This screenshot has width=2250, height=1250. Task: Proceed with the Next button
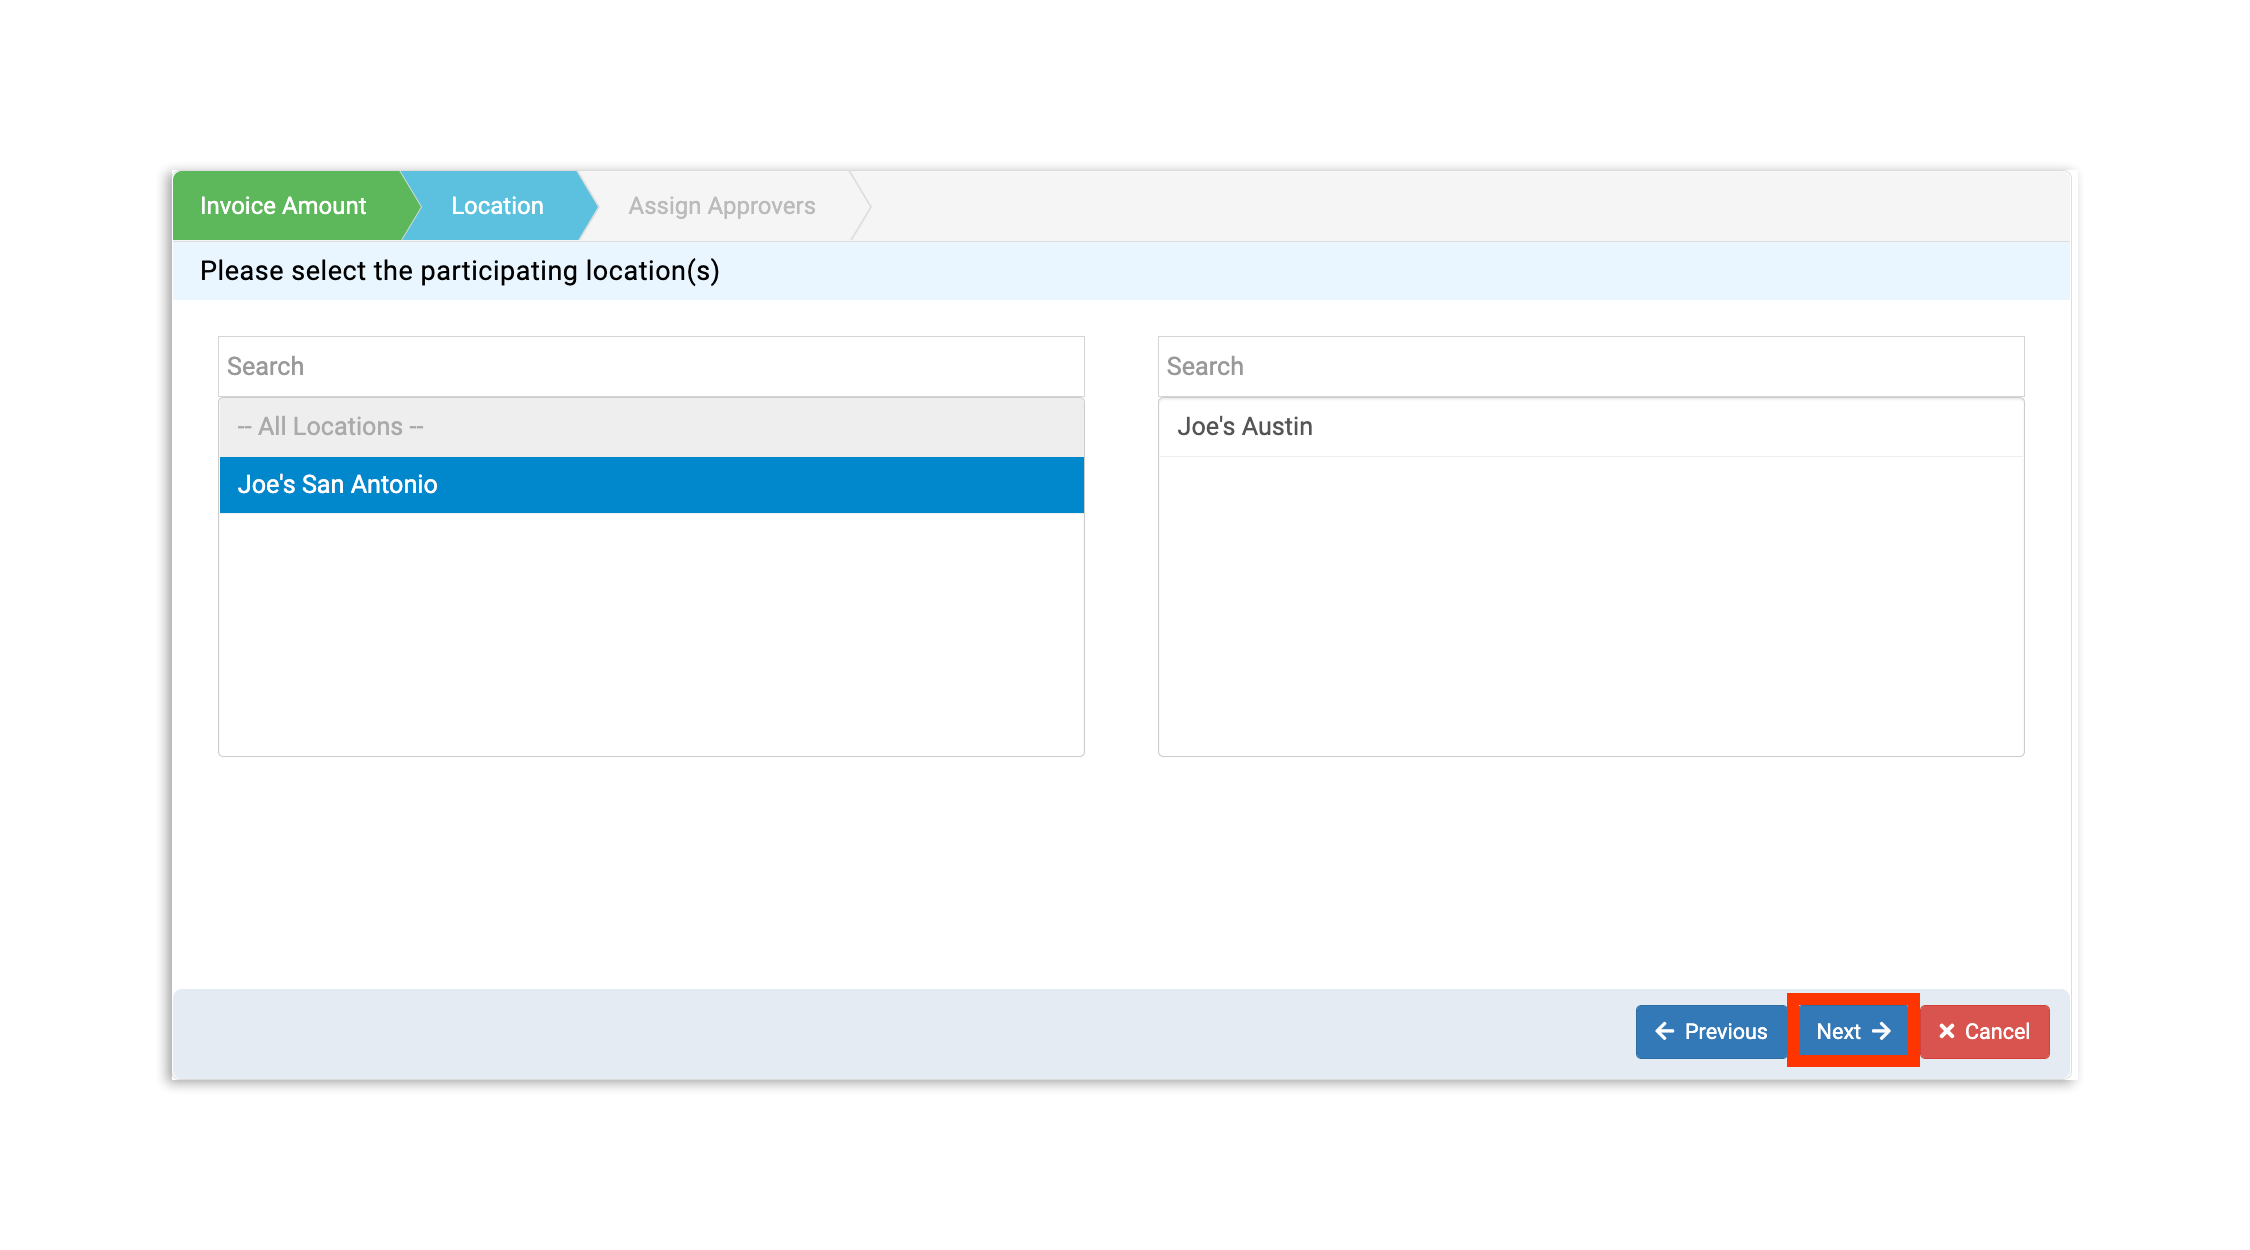pos(1852,1031)
